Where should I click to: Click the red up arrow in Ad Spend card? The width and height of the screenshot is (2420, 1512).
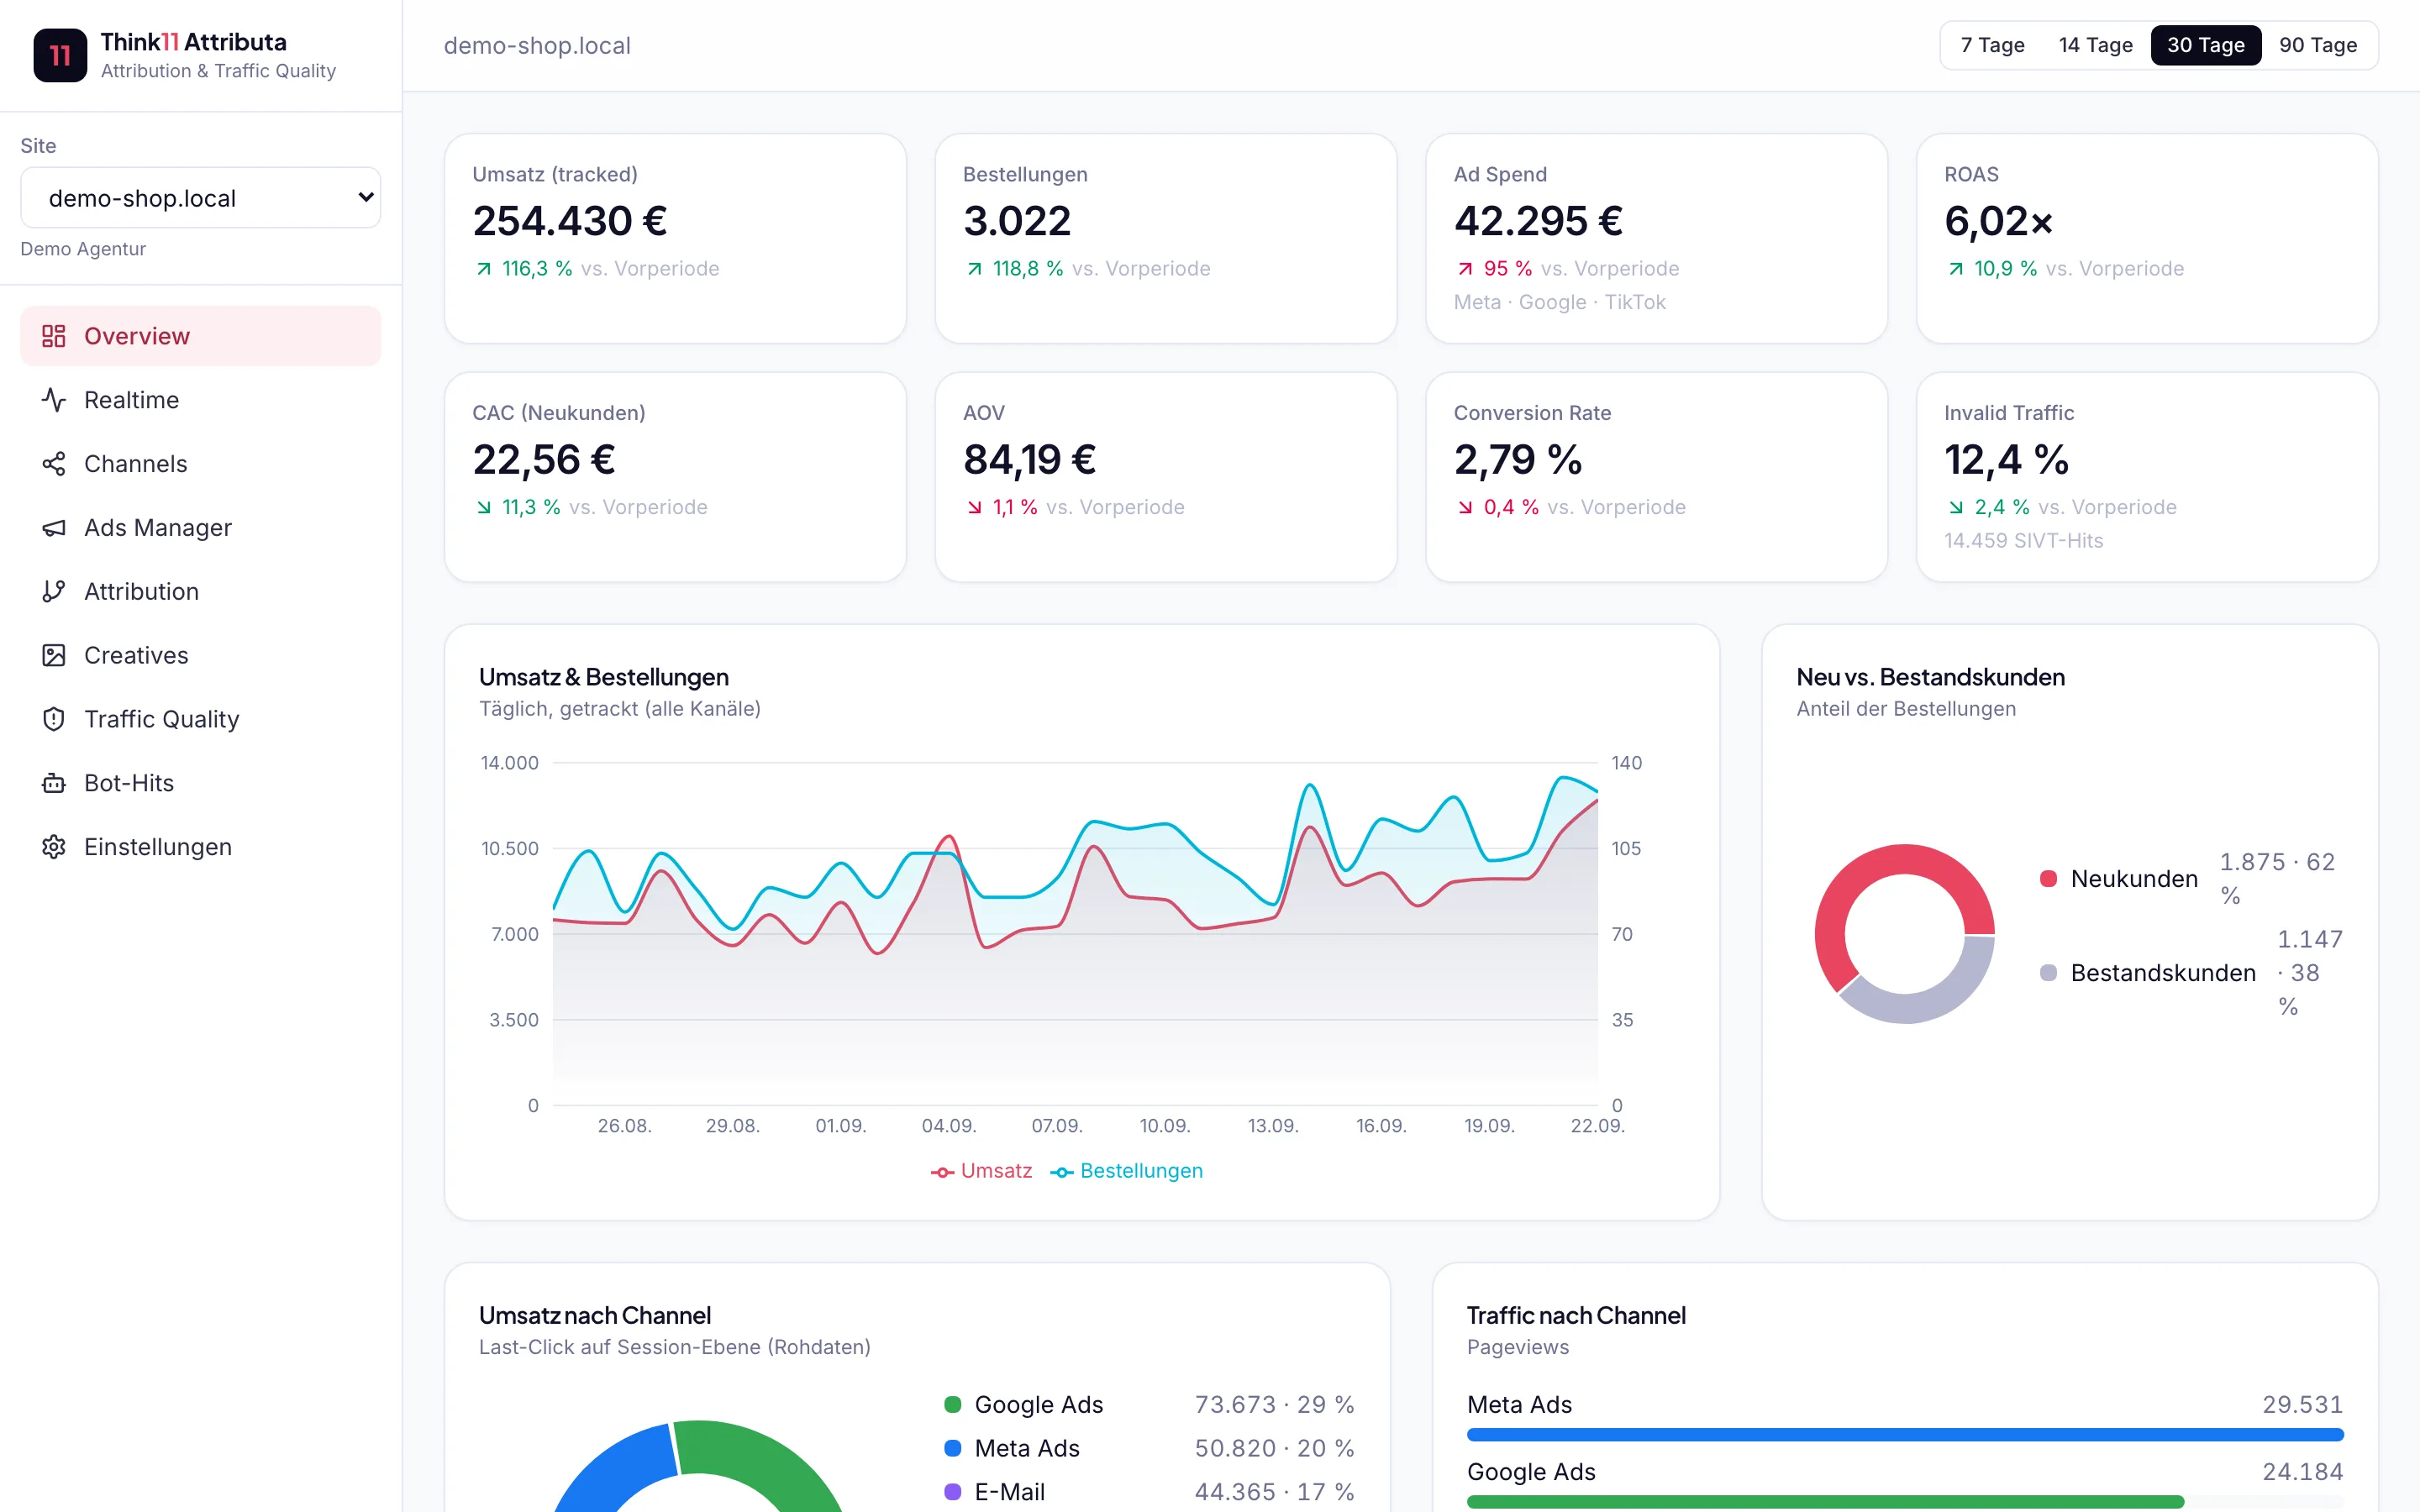(x=1465, y=269)
